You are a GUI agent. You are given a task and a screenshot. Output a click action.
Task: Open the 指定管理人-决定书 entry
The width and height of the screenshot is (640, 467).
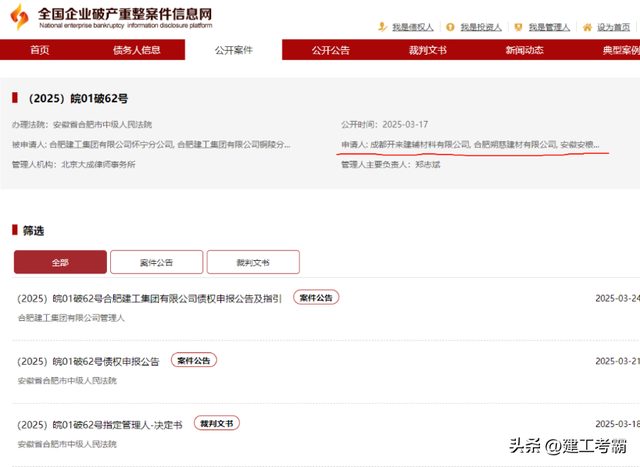click(x=100, y=425)
